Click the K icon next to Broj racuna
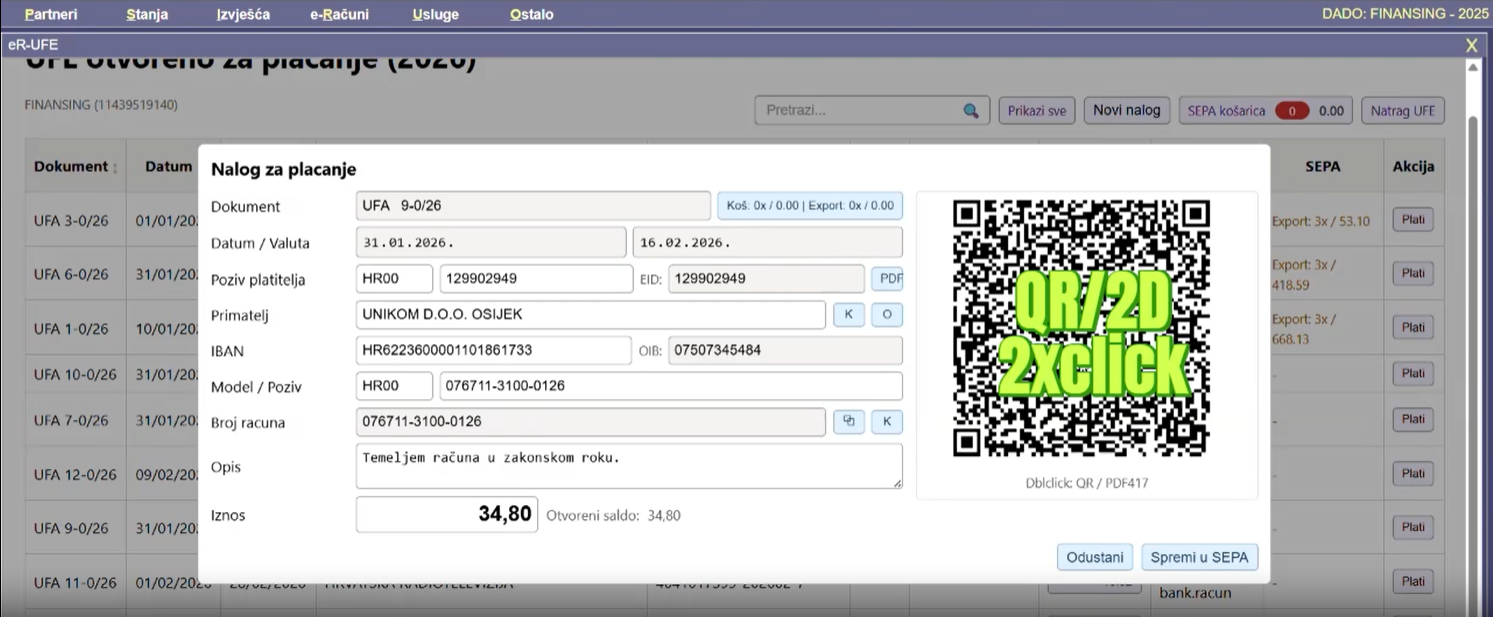The image size is (1493, 617). 884,421
